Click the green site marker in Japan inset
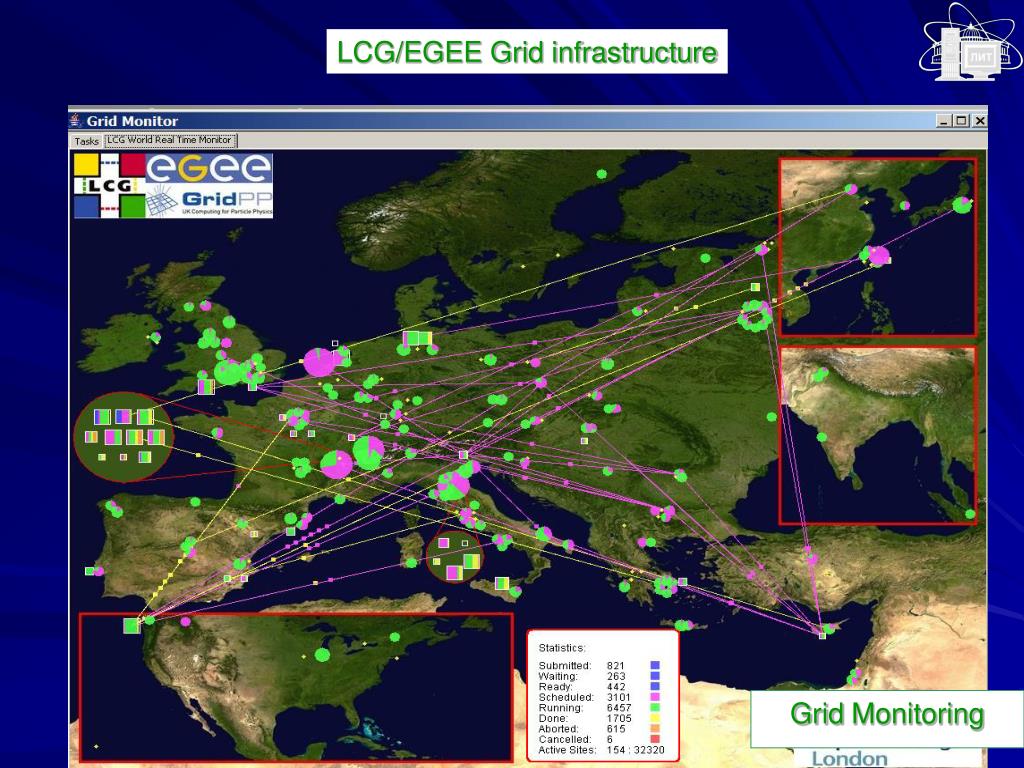This screenshot has width=1024, height=768. tap(961, 204)
